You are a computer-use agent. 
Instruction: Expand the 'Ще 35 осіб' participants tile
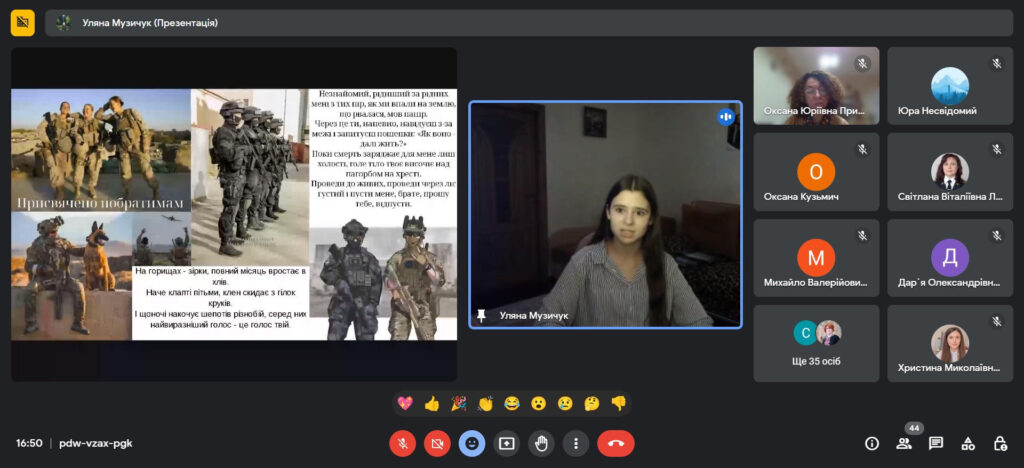click(x=816, y=343)
